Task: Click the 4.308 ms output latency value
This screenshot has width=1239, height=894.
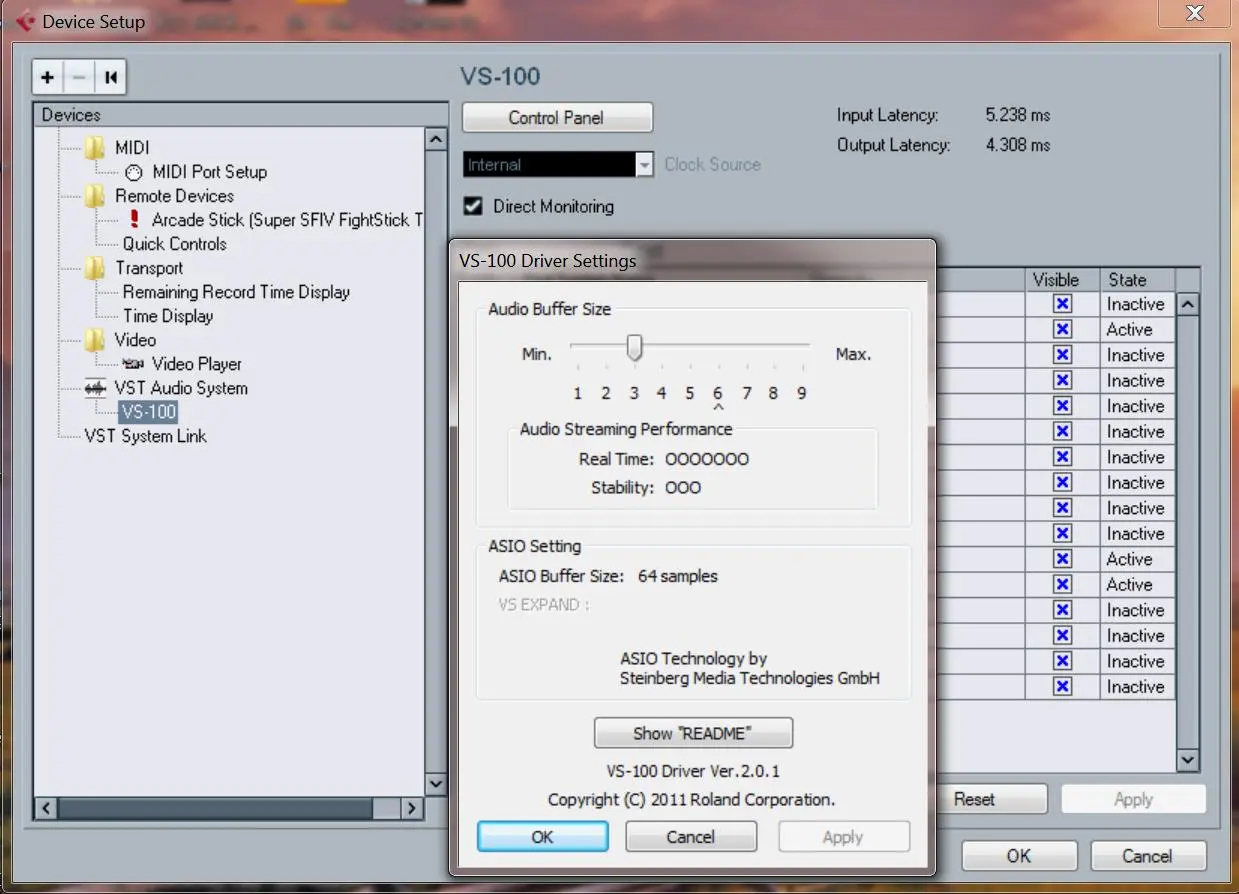Action: click(x=1018, y=145)
